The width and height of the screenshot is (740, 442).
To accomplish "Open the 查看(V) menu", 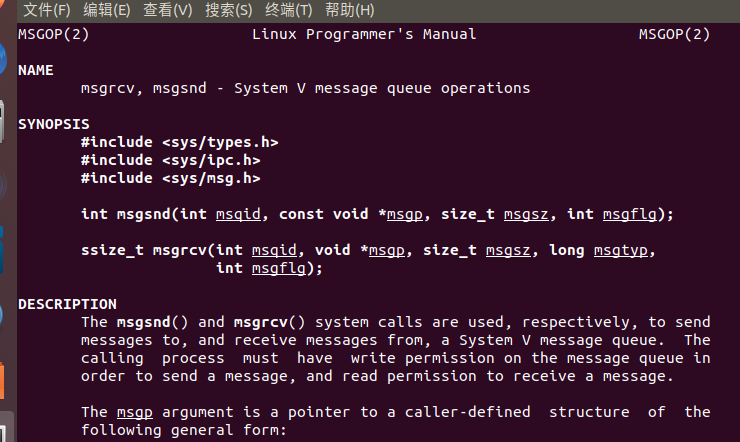I will click(168, 10).
